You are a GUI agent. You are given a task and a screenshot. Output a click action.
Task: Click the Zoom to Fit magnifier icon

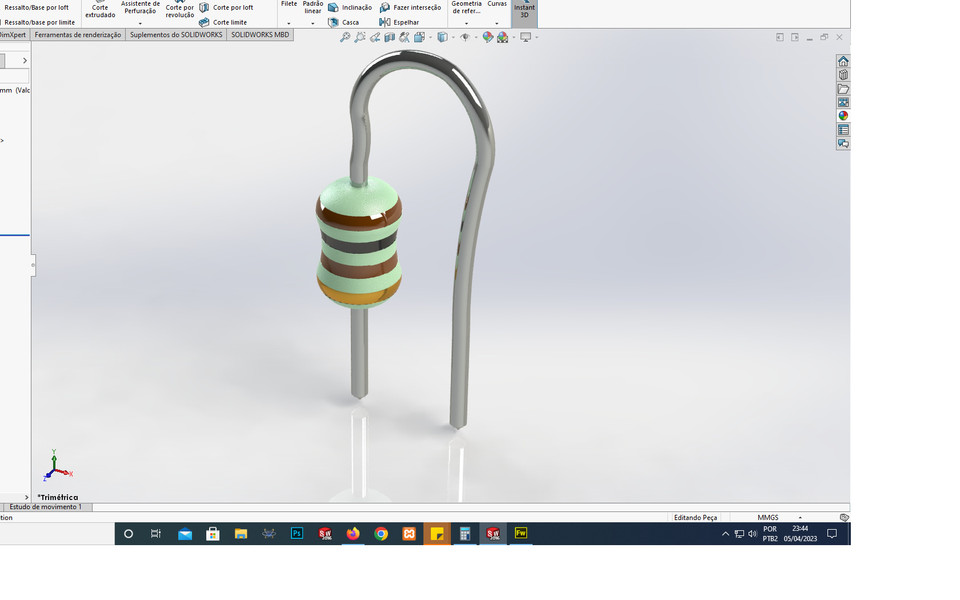coord(344,37)
